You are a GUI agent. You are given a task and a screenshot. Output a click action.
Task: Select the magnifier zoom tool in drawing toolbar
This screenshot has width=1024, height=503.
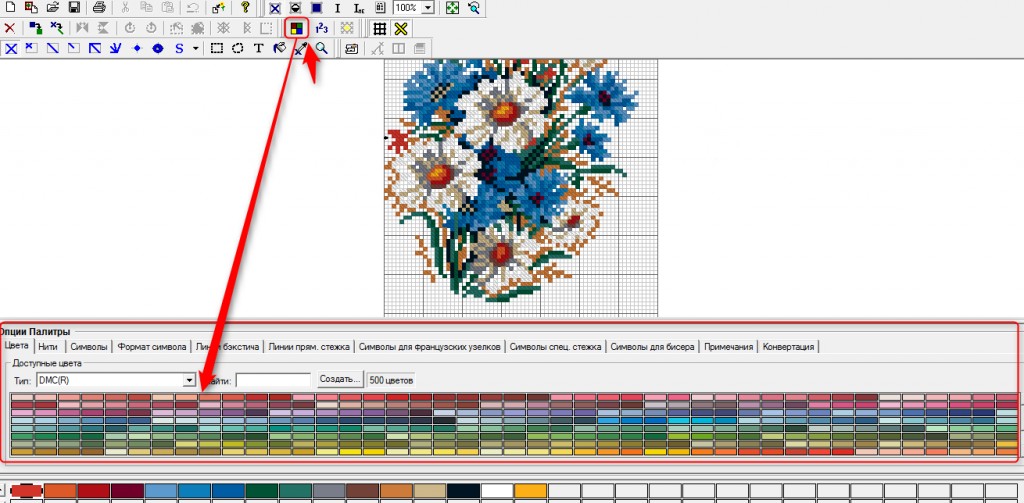(321, 48)
